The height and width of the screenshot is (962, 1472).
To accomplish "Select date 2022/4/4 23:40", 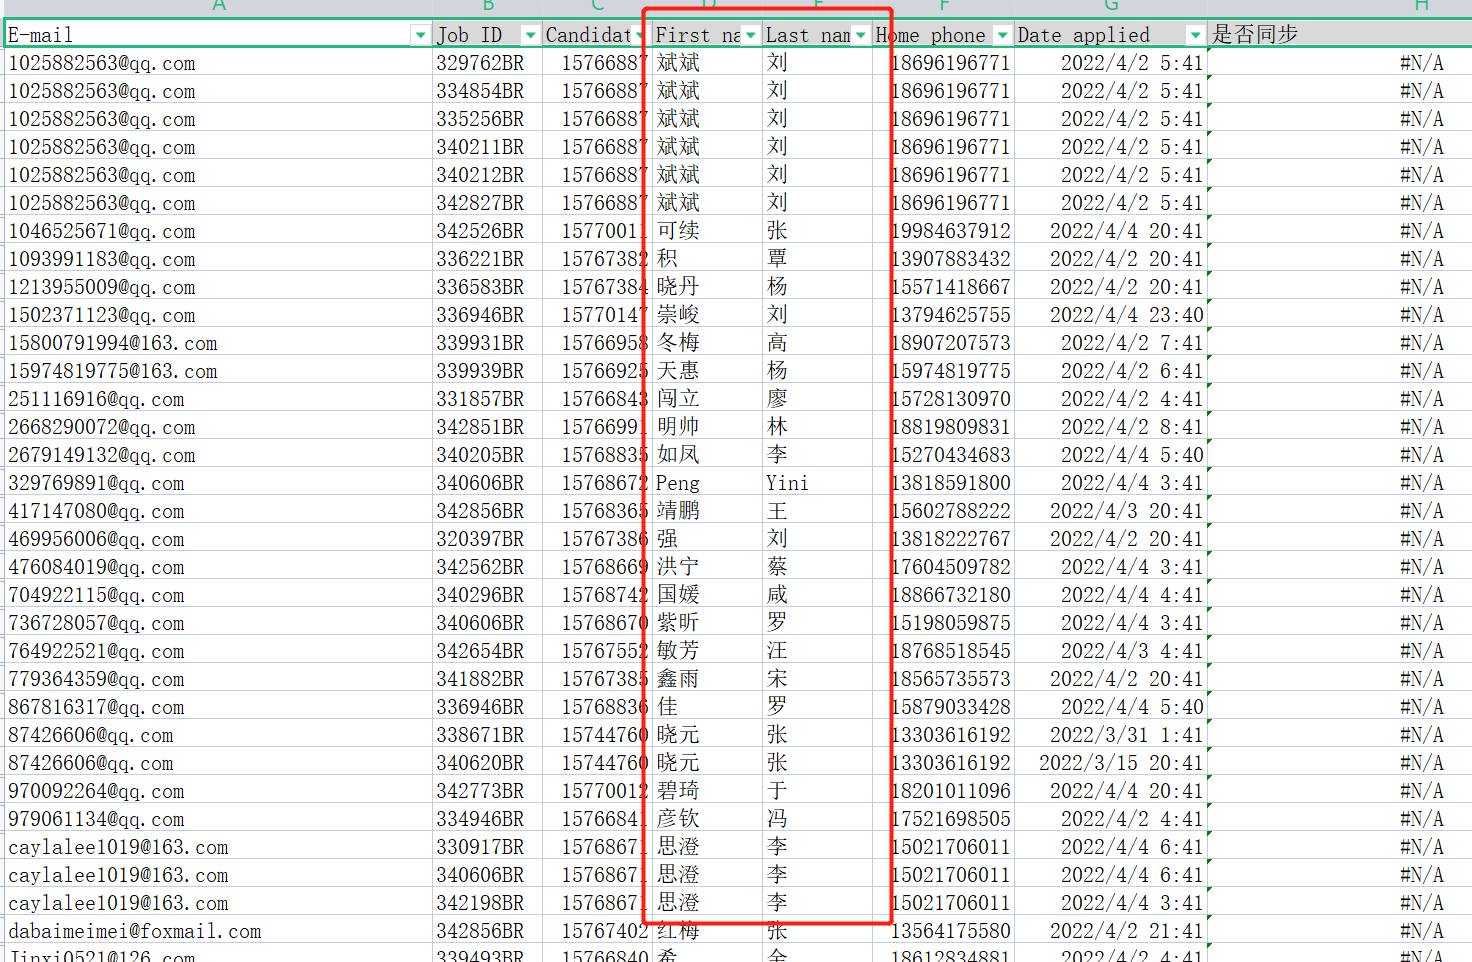I will tap(1126, 315).
